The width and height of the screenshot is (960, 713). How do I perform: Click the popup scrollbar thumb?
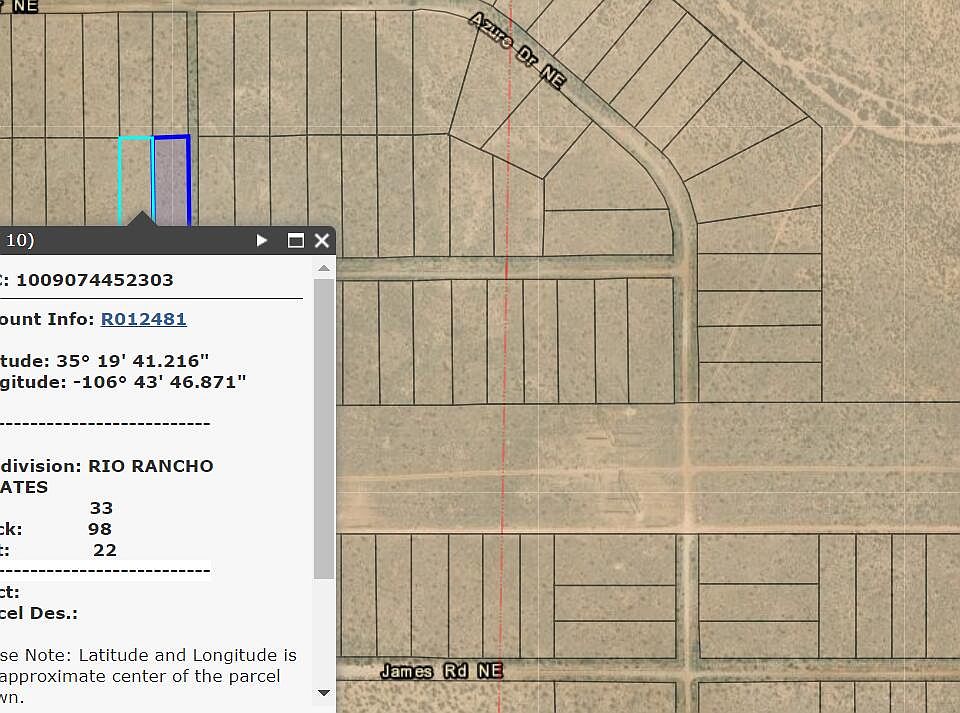324,428
